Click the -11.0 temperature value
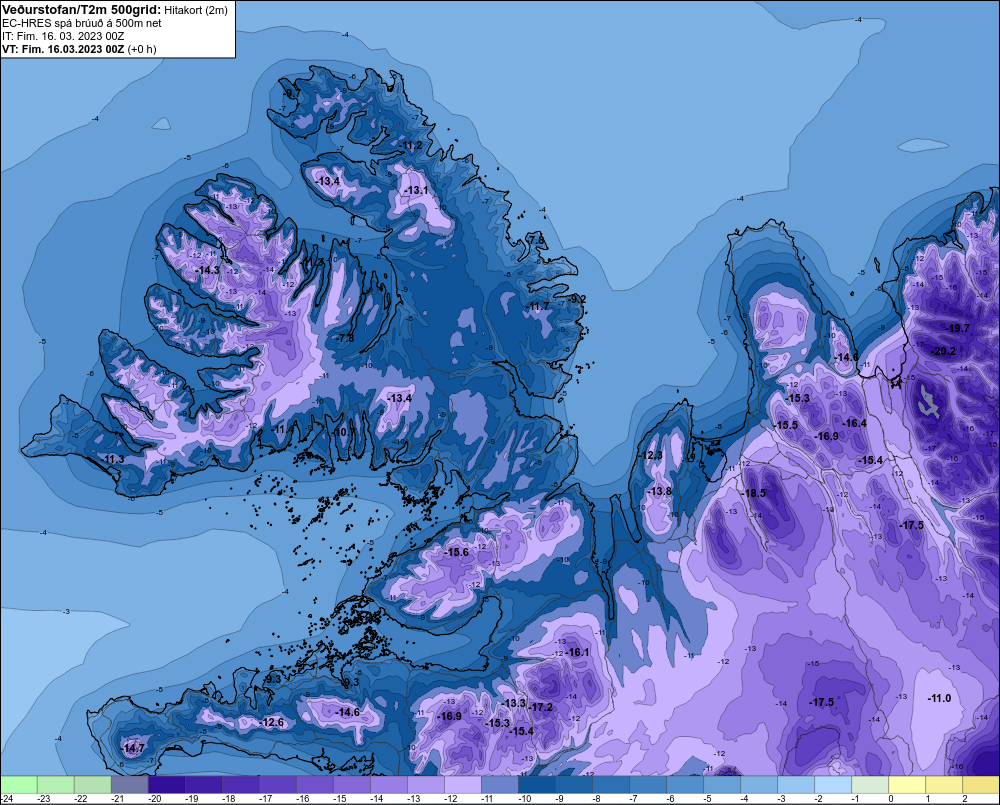Image resolution: width=1000 pixels, height=805 pixels. point(939,698)
